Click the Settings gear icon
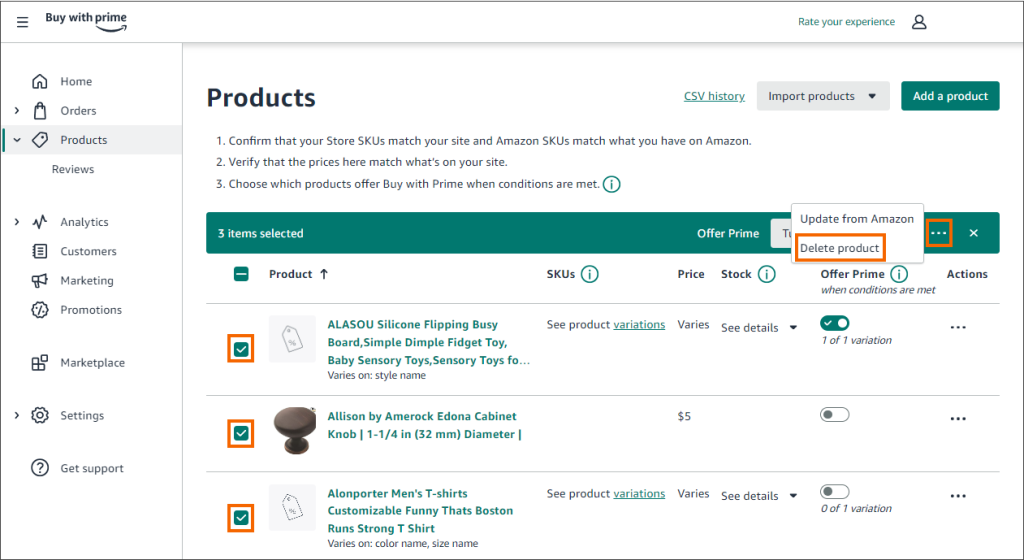Screen dimensions: 1024x560 pos(40,415)
